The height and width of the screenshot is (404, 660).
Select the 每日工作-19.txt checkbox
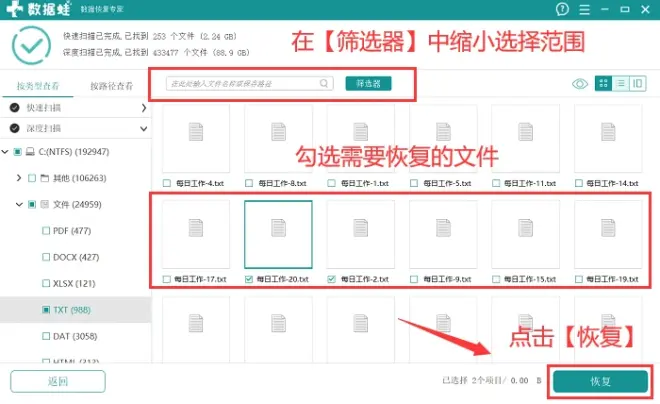pos(579,279)
